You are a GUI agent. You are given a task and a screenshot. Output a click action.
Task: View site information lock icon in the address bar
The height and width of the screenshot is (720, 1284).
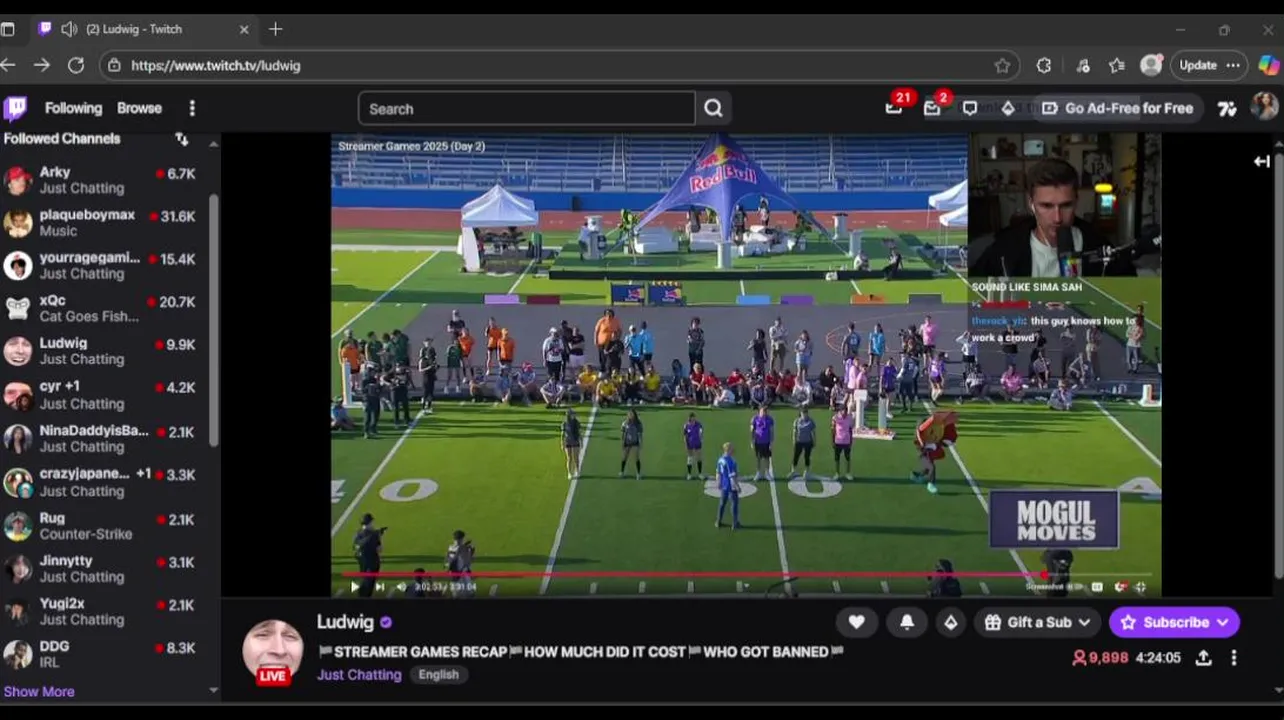(x=114, y=65)
